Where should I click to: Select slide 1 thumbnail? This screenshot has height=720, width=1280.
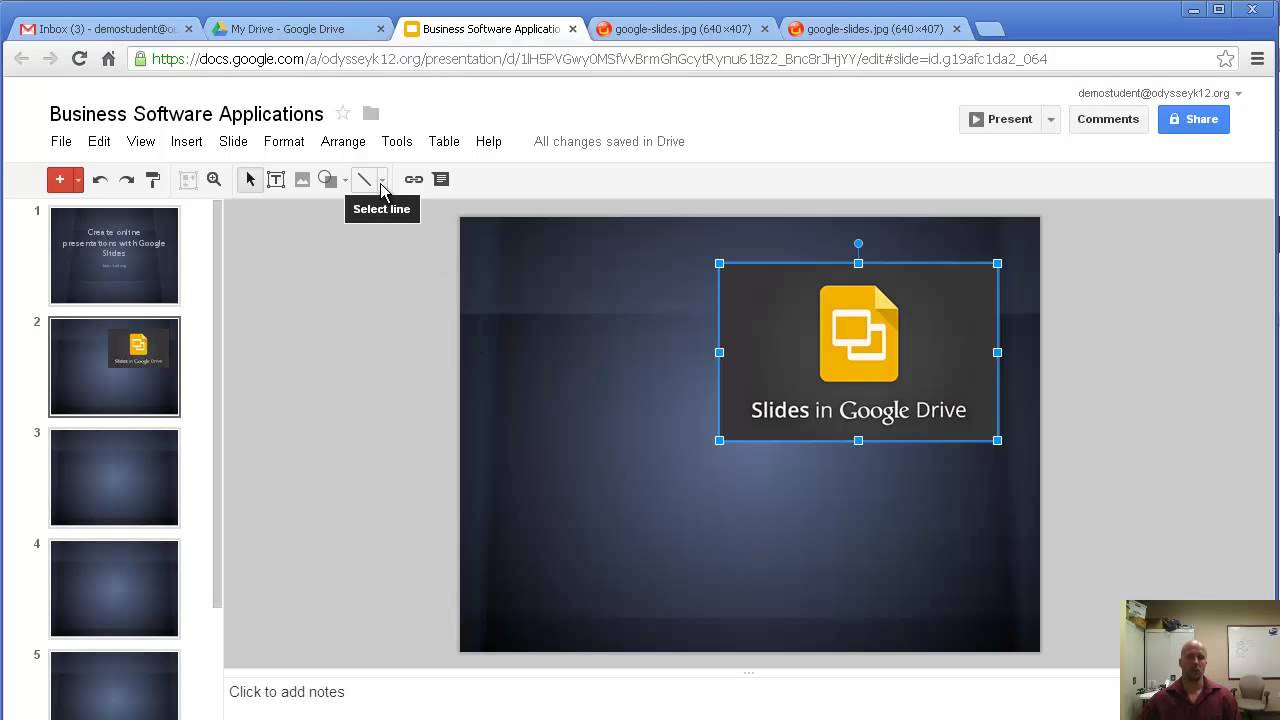pyautogui.click(x=115, y=255)
